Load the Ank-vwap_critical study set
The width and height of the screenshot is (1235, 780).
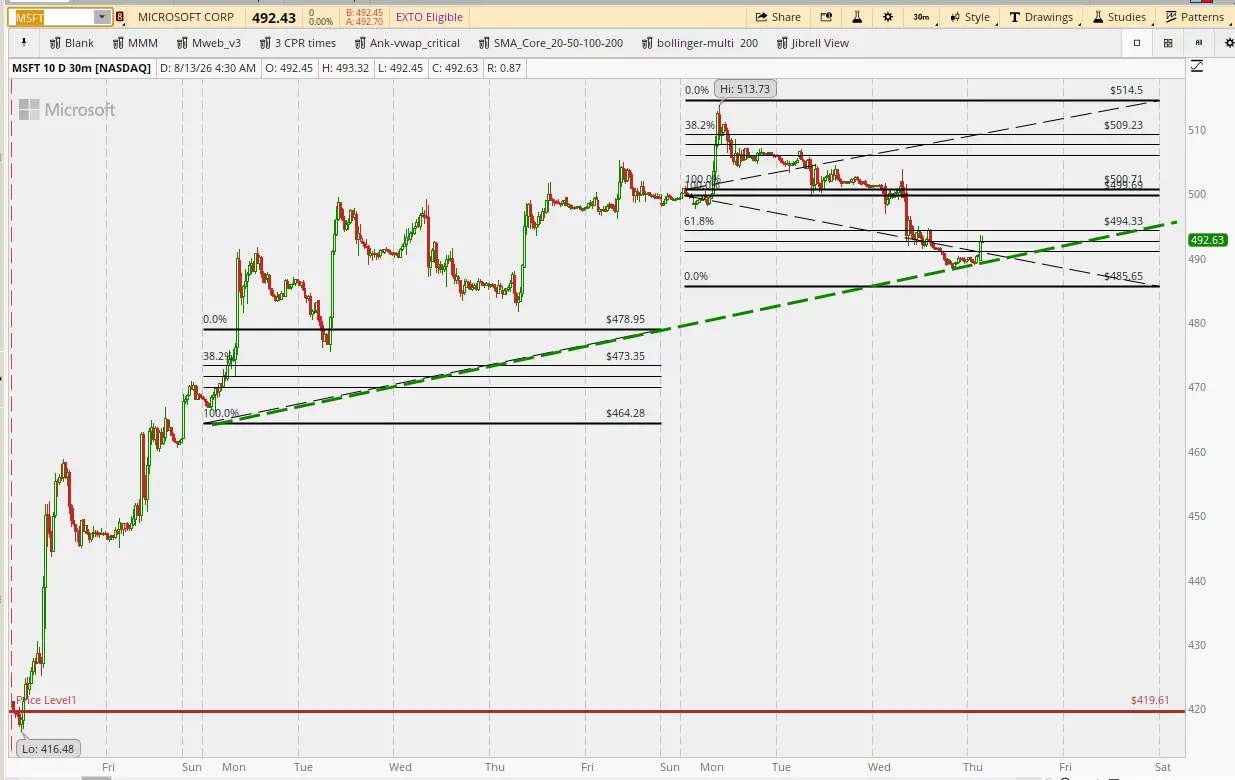(406, 43)
